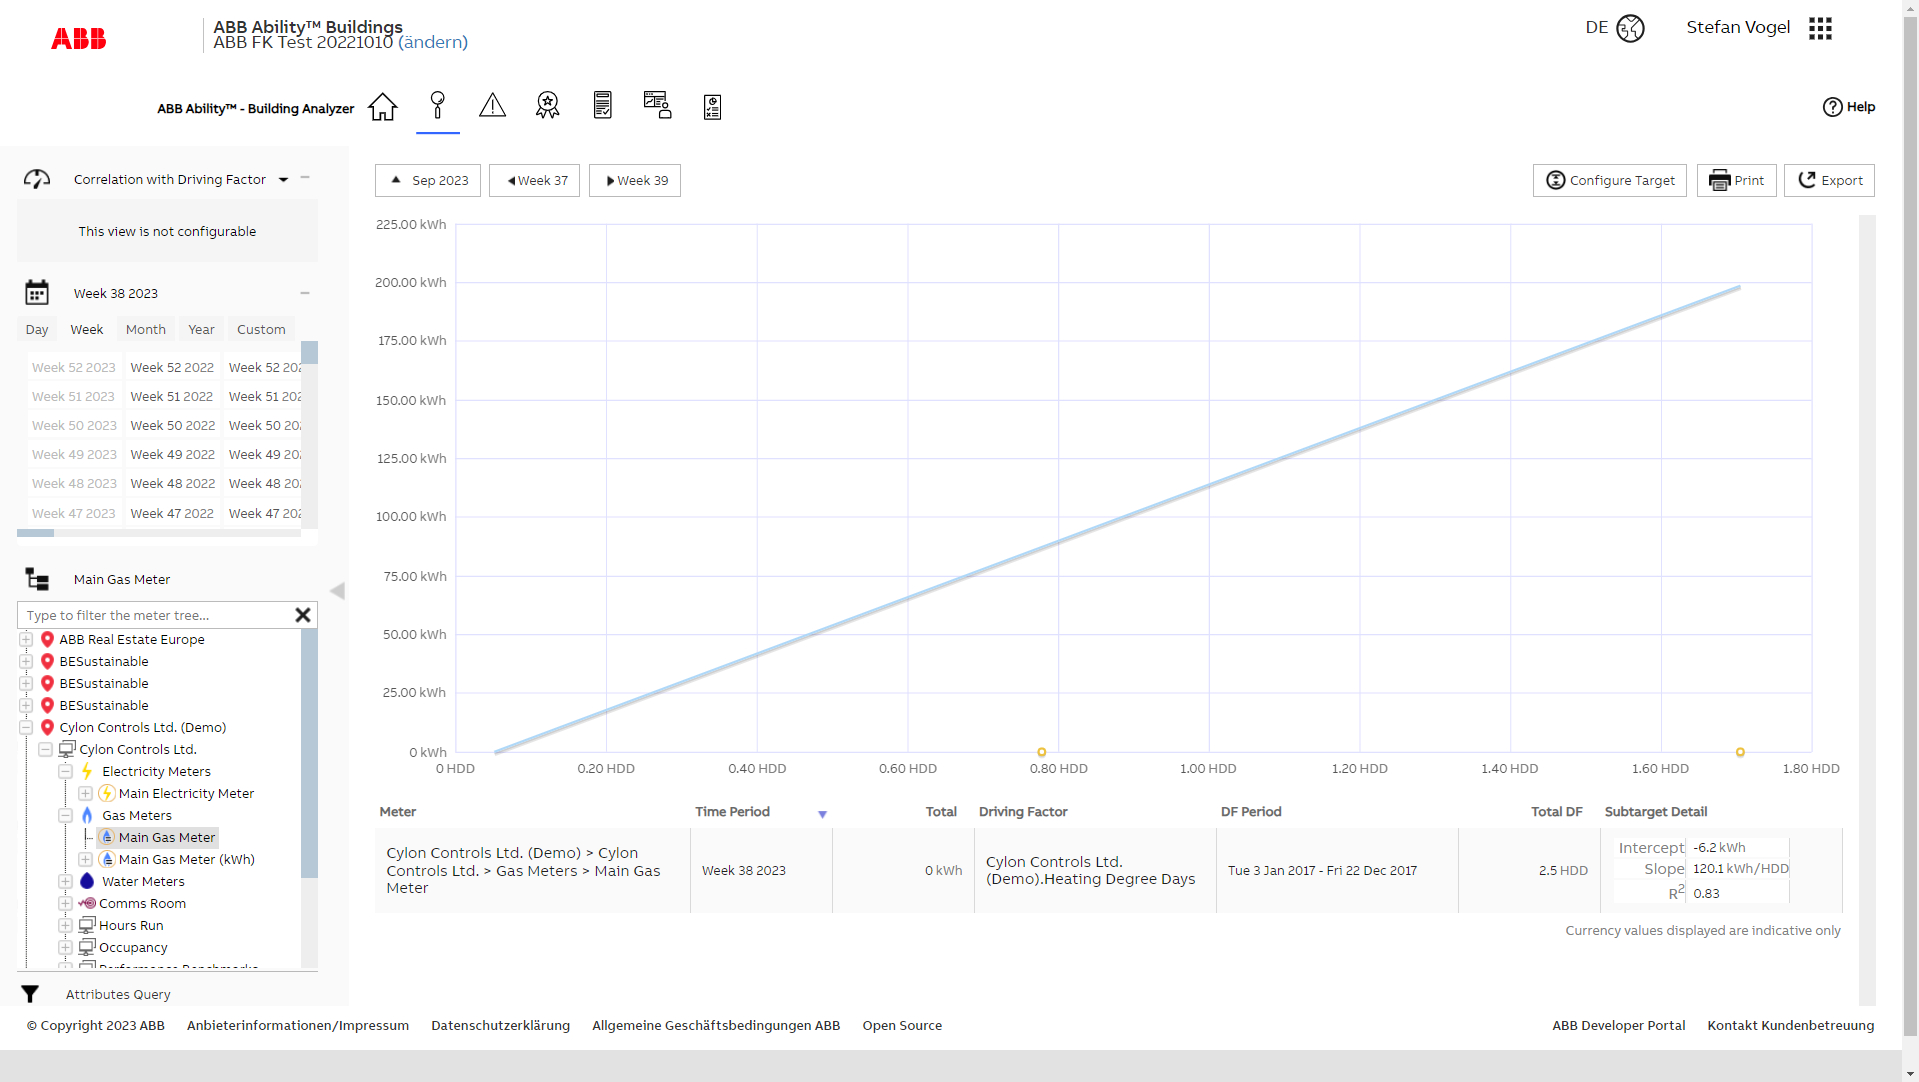Image resolution: width=1919 pixels, height=1082 pixels.
Task: Open the report document icon
Action: click(x=602, y=105)
